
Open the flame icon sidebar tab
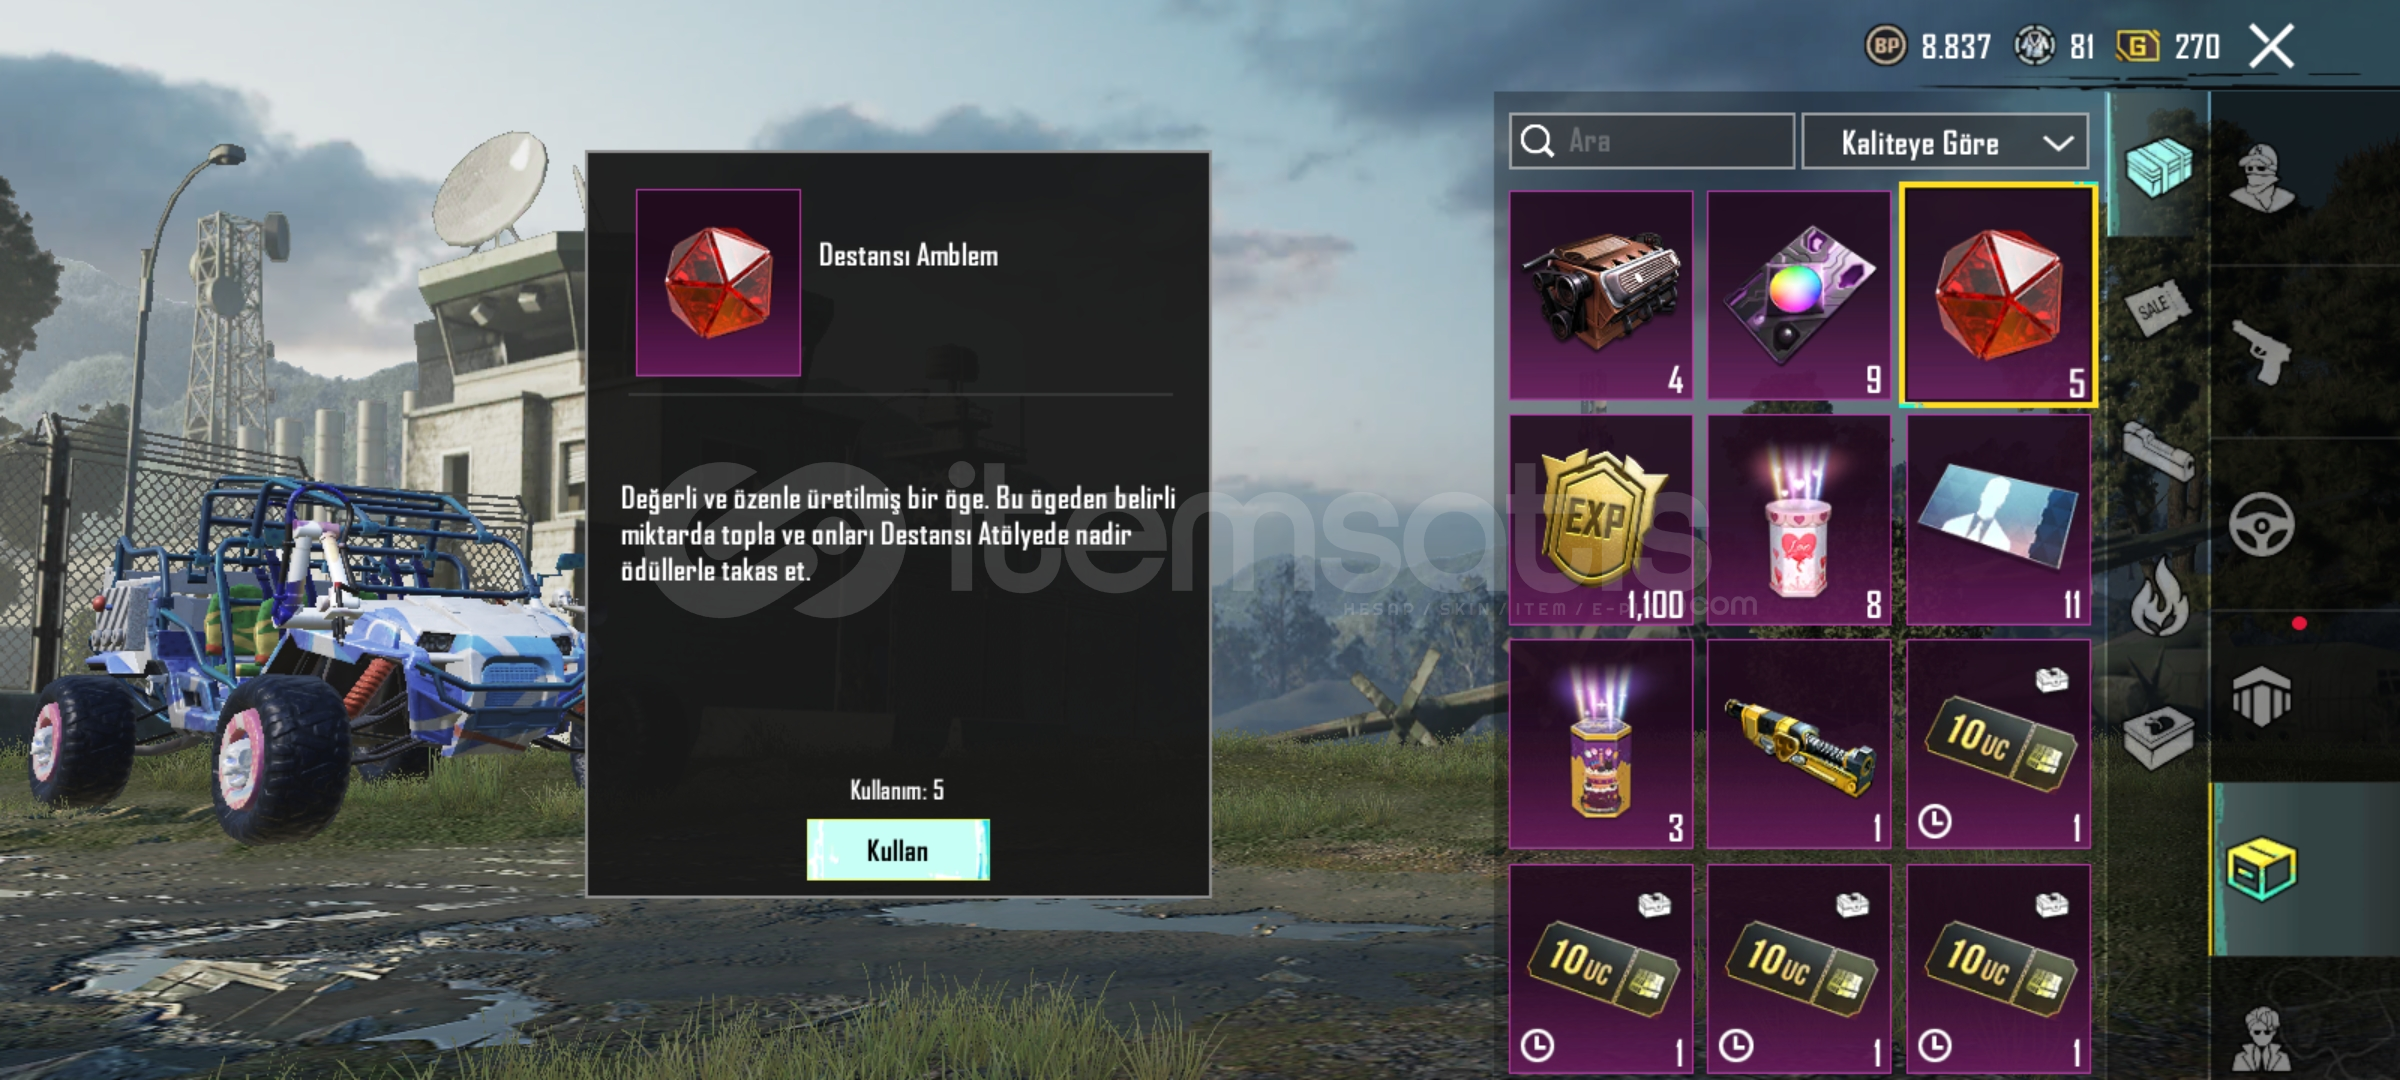point(2159,597)
